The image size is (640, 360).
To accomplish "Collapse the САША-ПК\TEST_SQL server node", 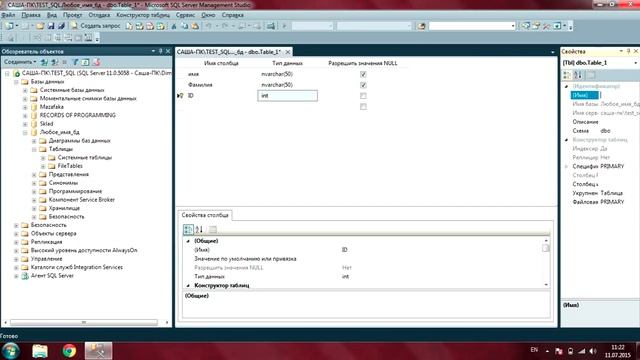I will click(7, 73).
